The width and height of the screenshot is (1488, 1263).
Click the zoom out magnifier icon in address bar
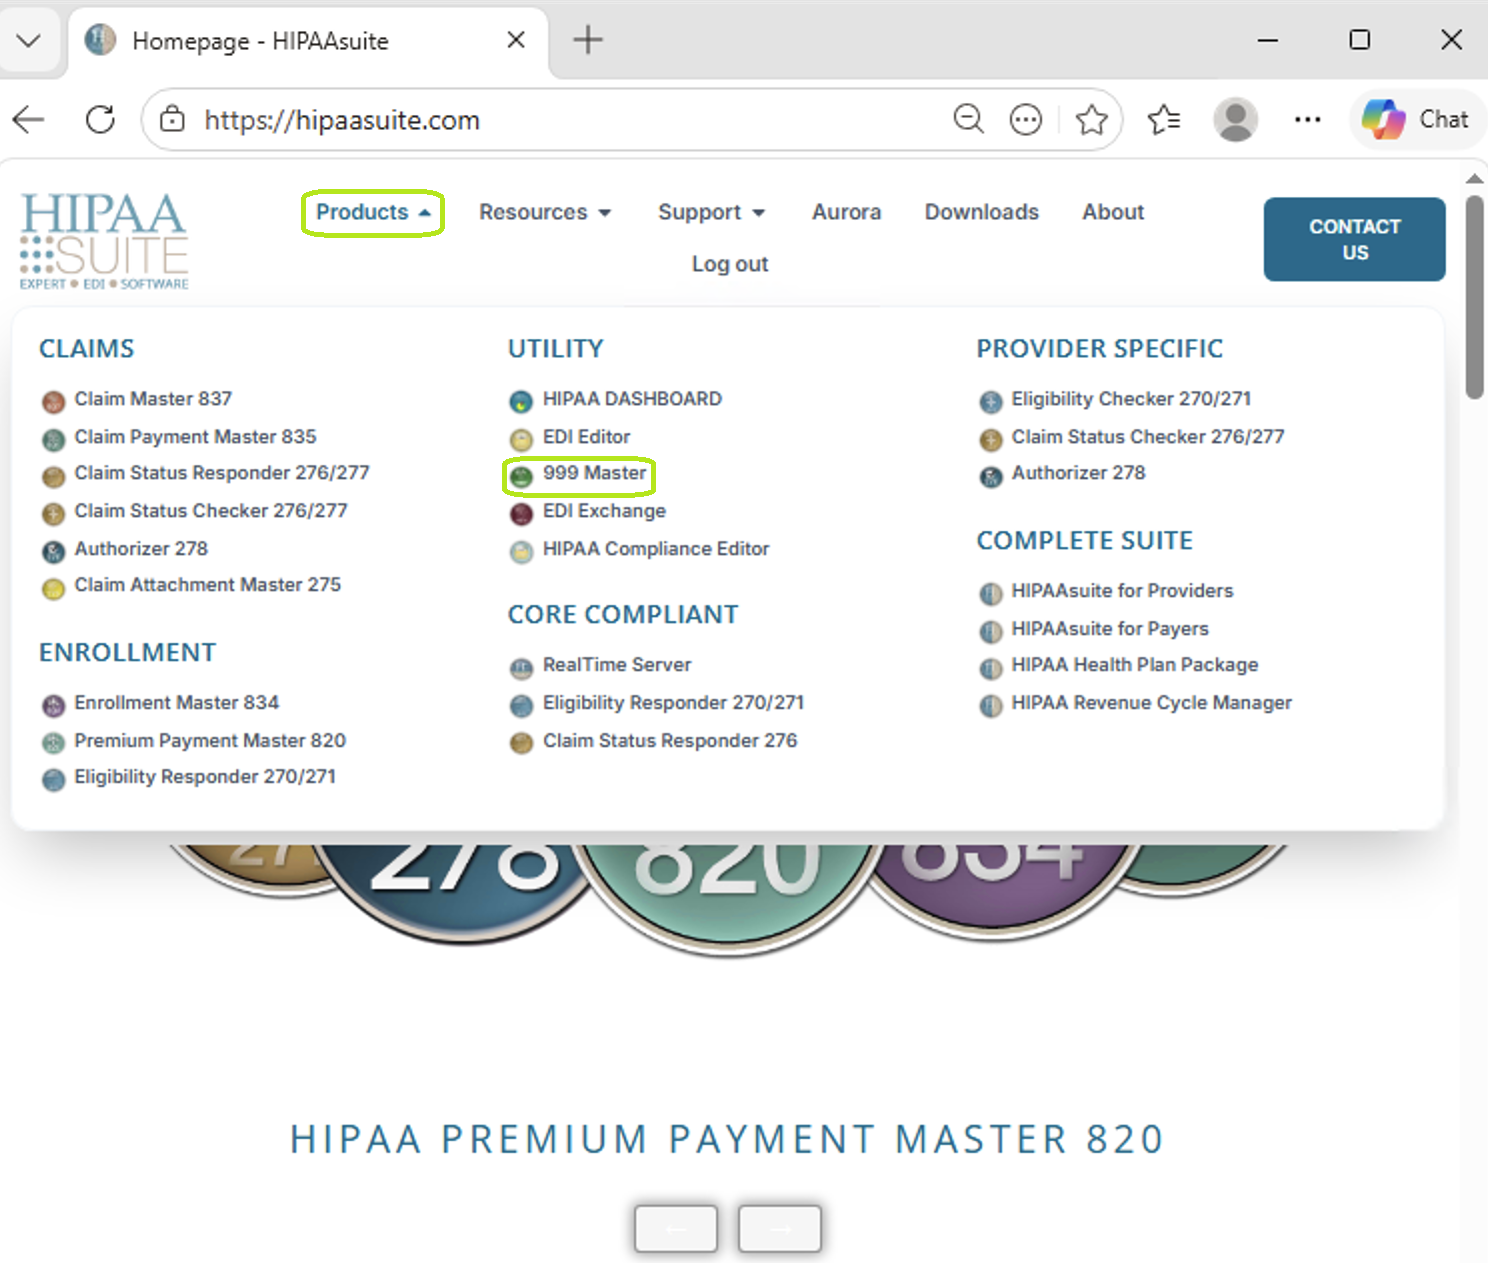point(968,119)
